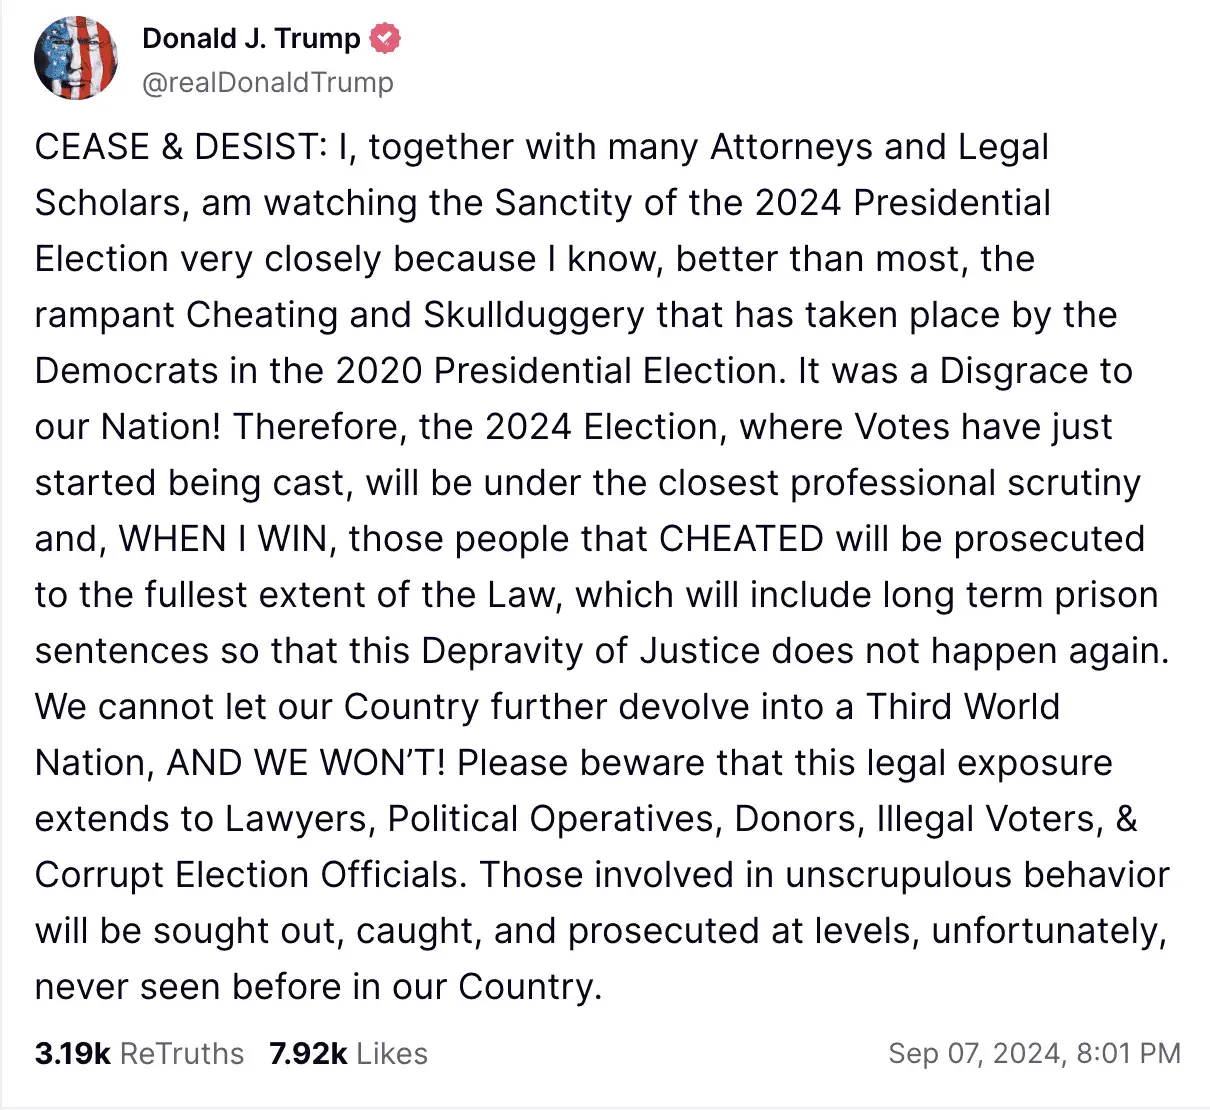This screenshot has width=1210, height=1110.
Task: Click the "AND WE WON'T!" text
Action: (x=307, y=763)
